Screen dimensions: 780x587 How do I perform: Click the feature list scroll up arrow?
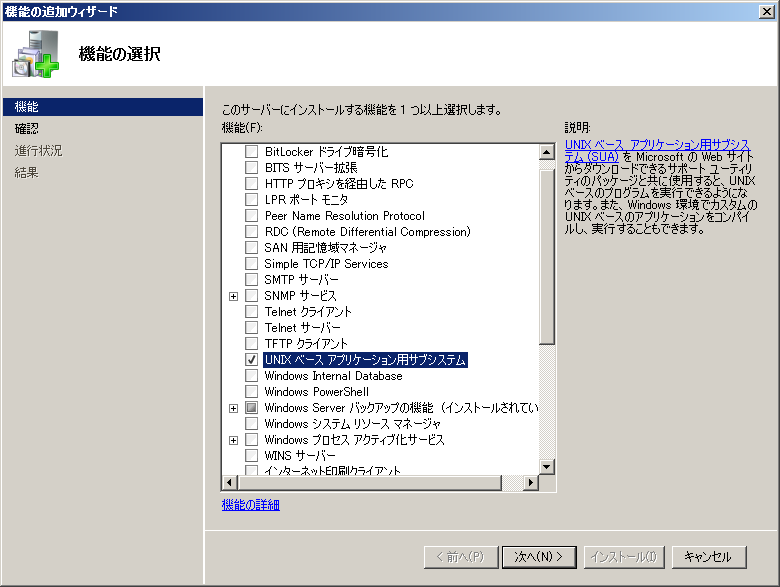[547, 152]
